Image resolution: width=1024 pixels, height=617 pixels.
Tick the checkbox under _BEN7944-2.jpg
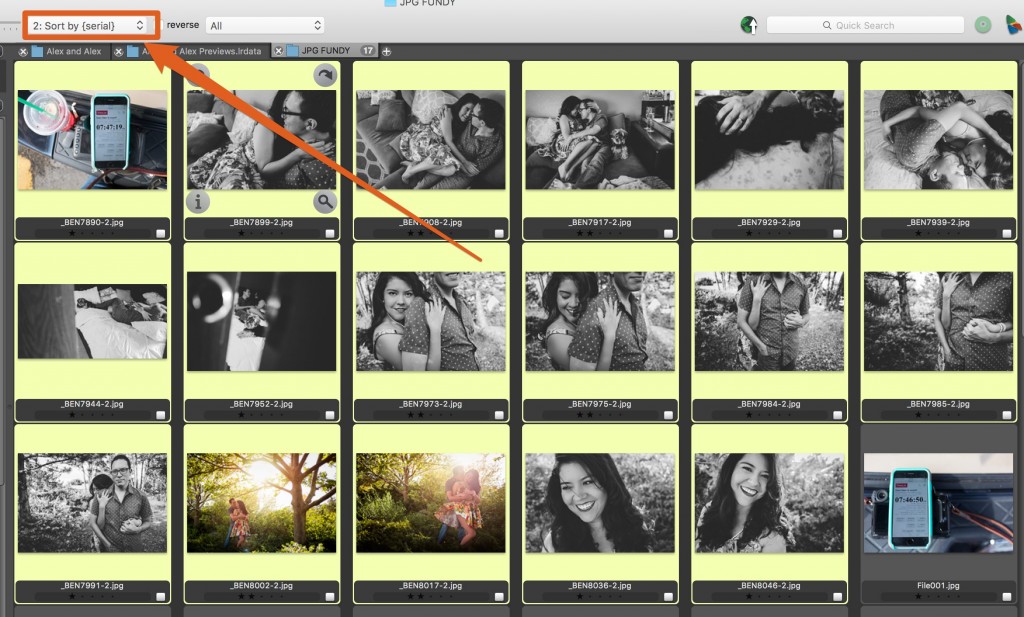pyautogui.click(x=161, y=415)
